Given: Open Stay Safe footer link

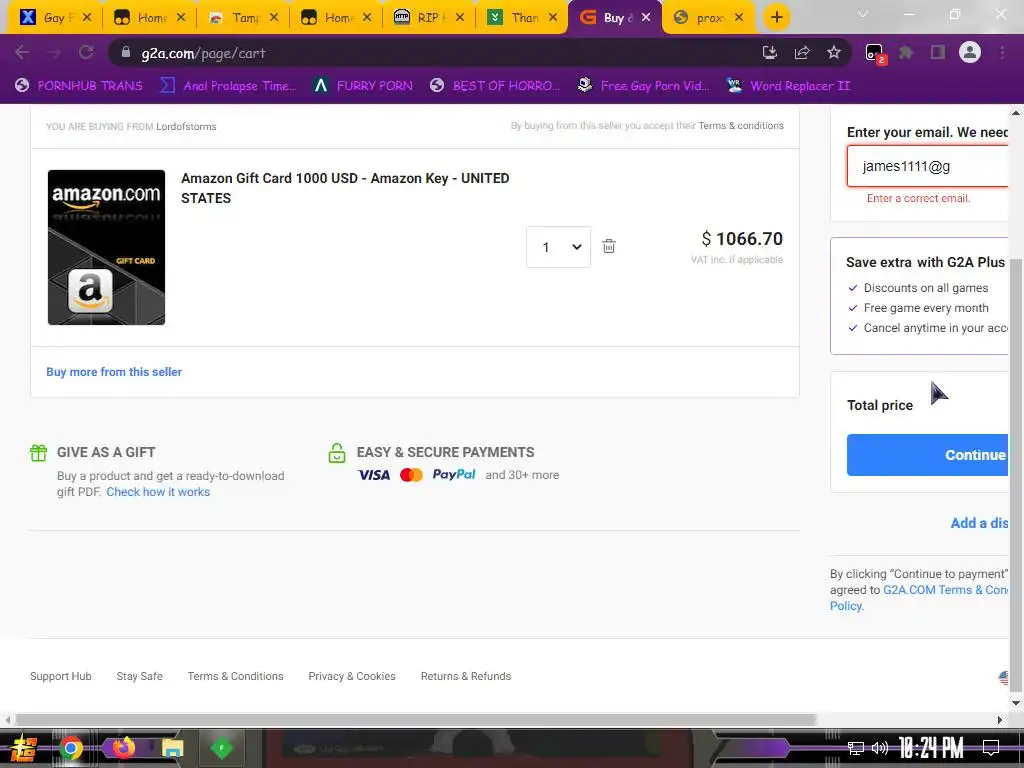Looking at the screenshot, I should click(x=139, y=677).
